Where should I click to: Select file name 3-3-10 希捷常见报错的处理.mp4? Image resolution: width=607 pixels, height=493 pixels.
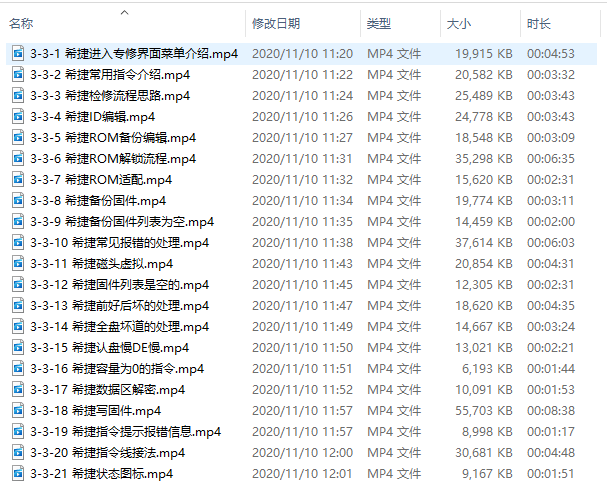120,243
